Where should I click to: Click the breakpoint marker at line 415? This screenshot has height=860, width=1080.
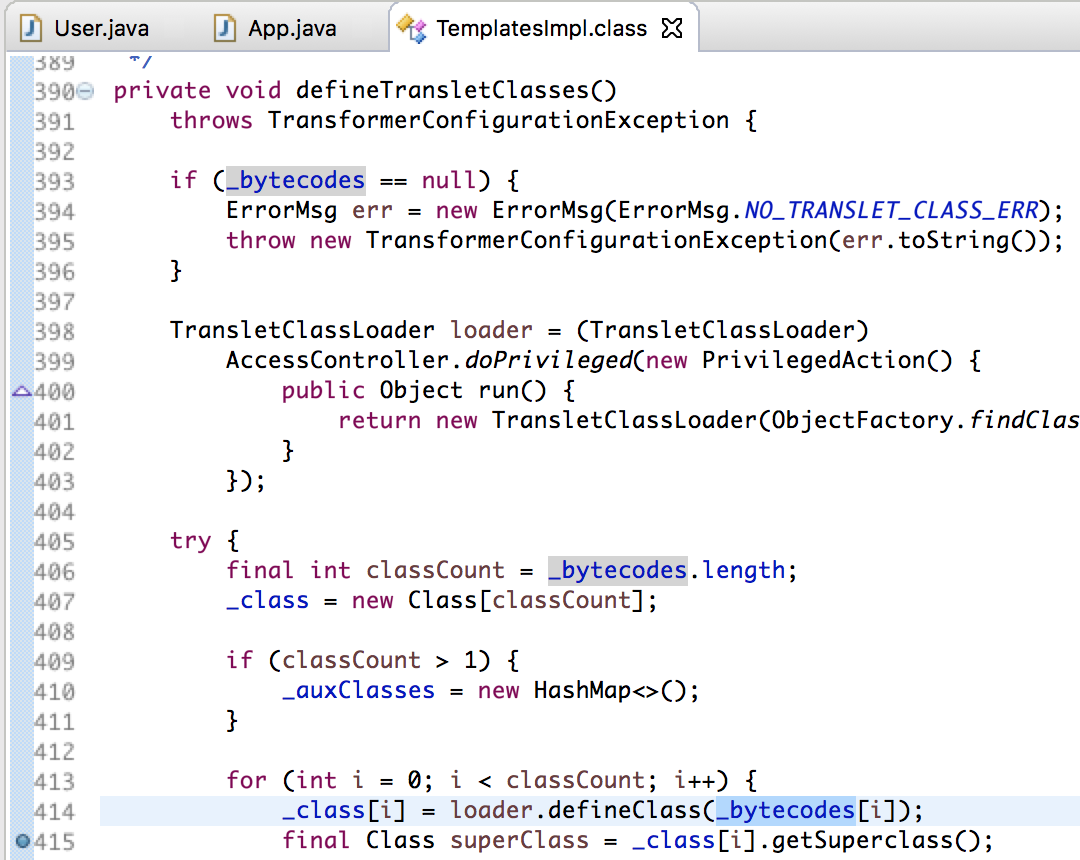pos(23,841)
